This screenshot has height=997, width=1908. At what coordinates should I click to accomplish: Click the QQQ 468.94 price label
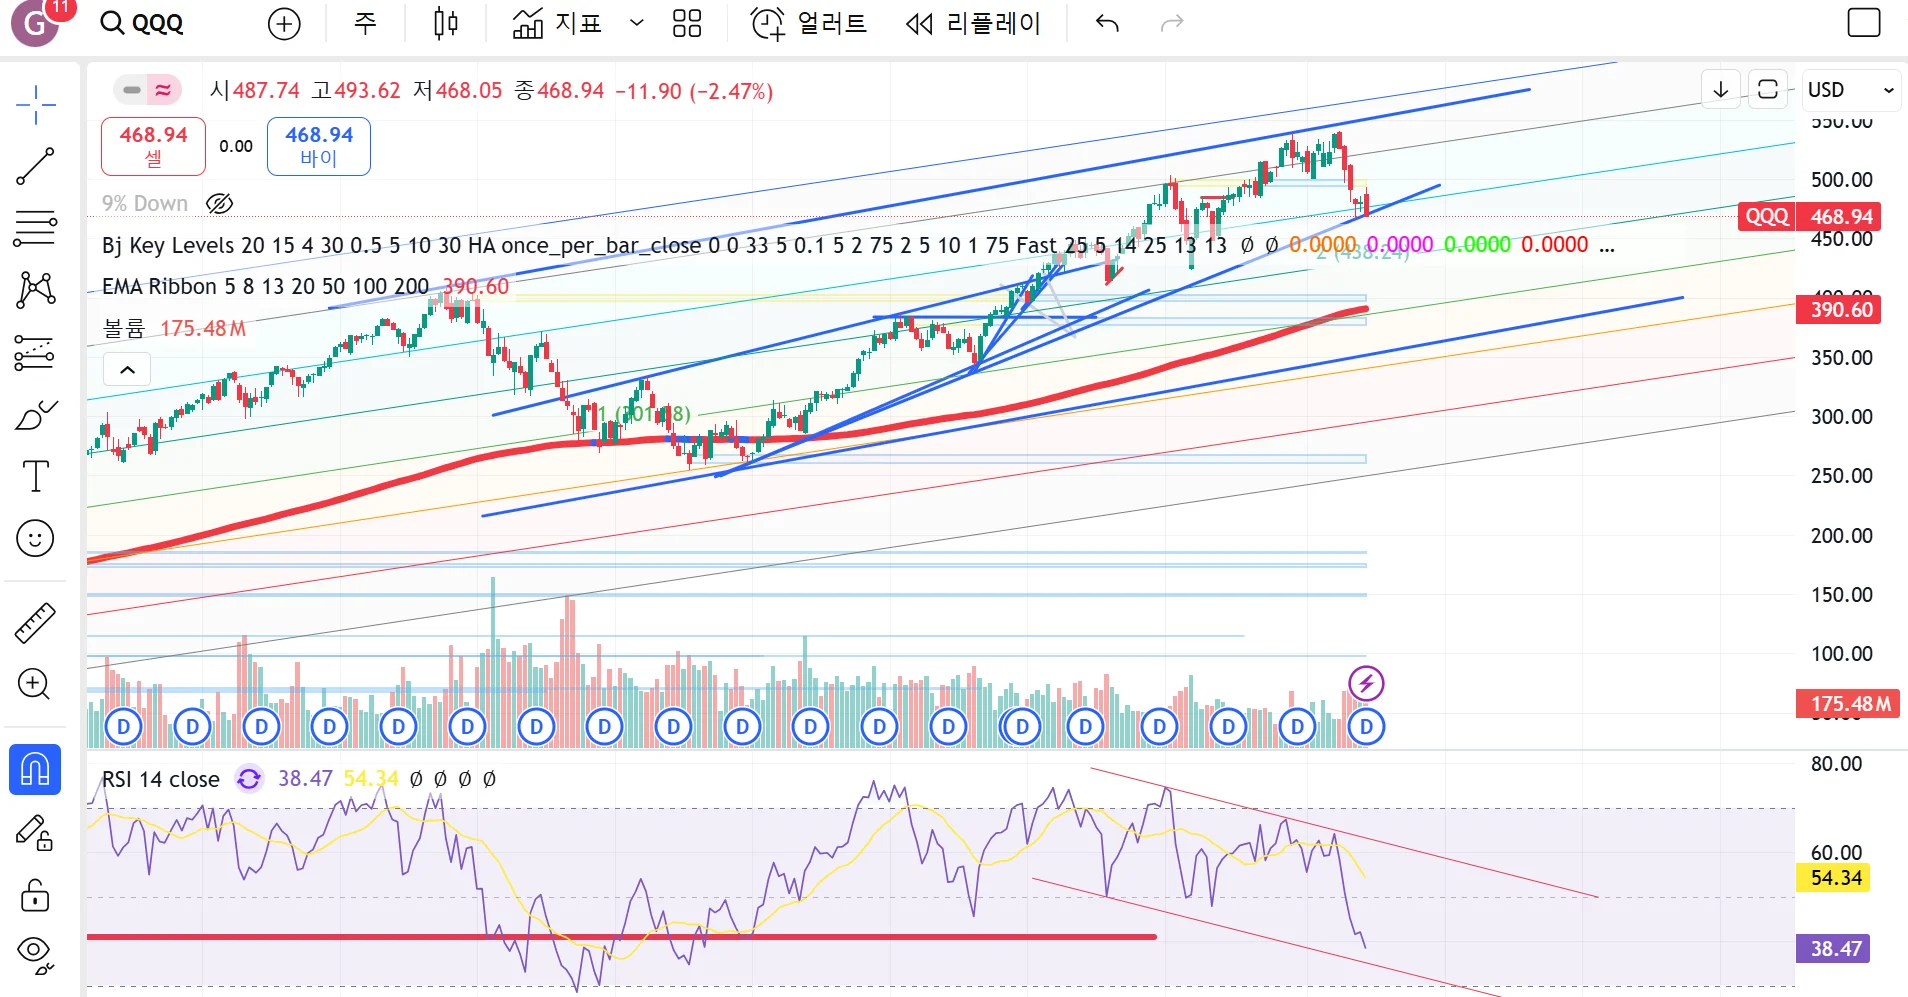pyautogui.click(x=1810, y=217)
